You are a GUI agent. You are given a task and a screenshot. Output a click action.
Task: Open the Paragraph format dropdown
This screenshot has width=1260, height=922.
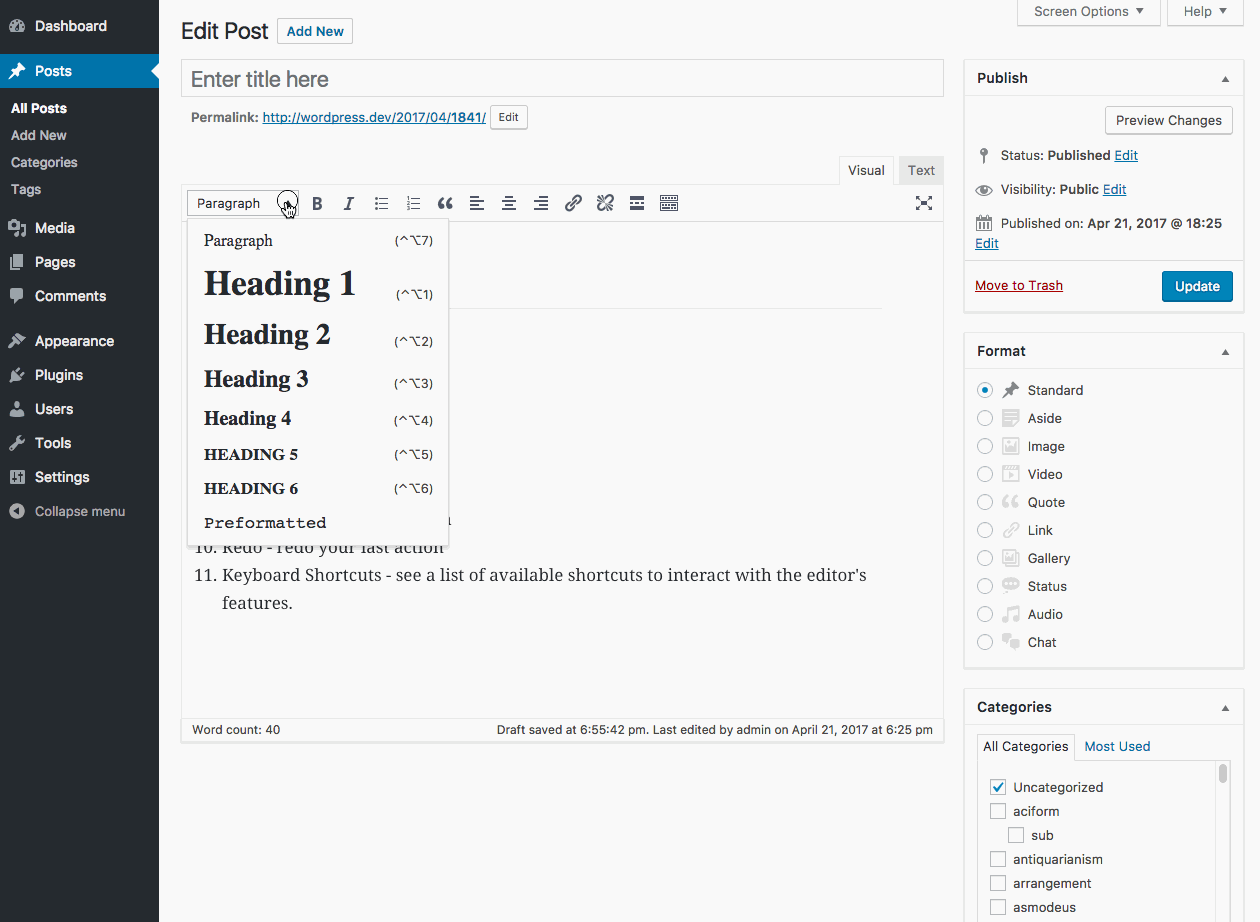point(243,204)
